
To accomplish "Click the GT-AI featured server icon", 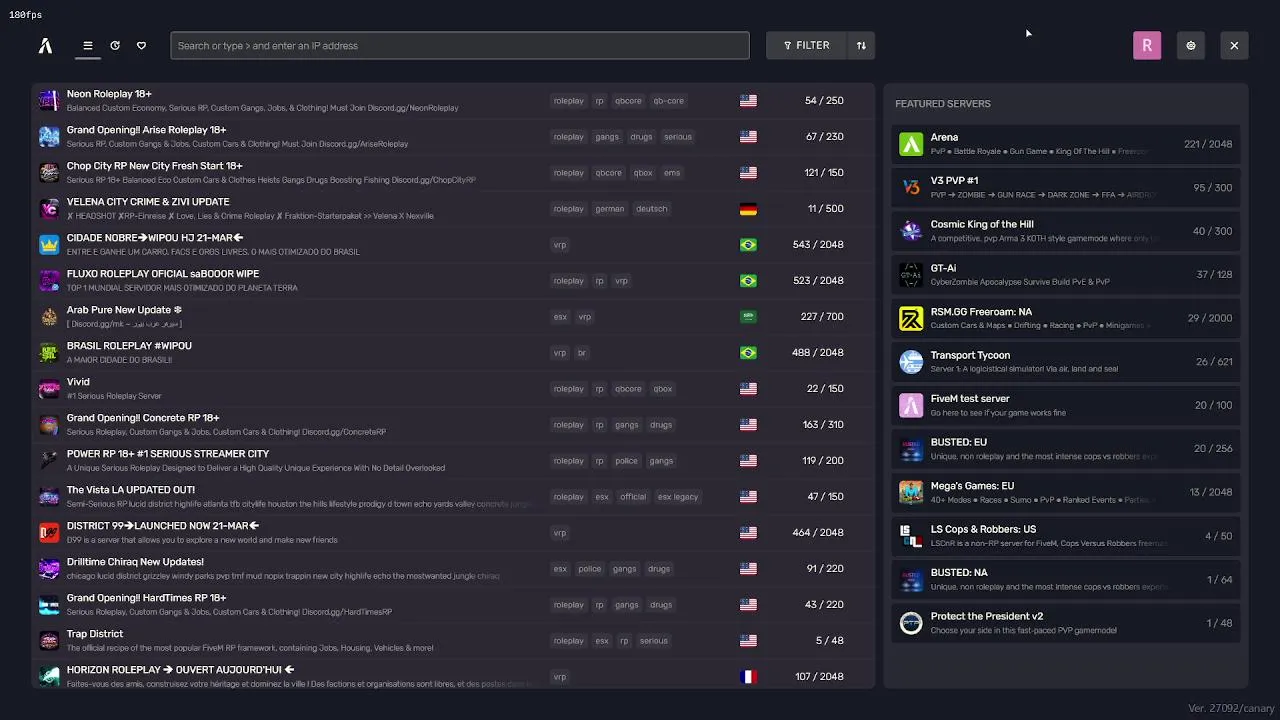I will tap(911, 274).
